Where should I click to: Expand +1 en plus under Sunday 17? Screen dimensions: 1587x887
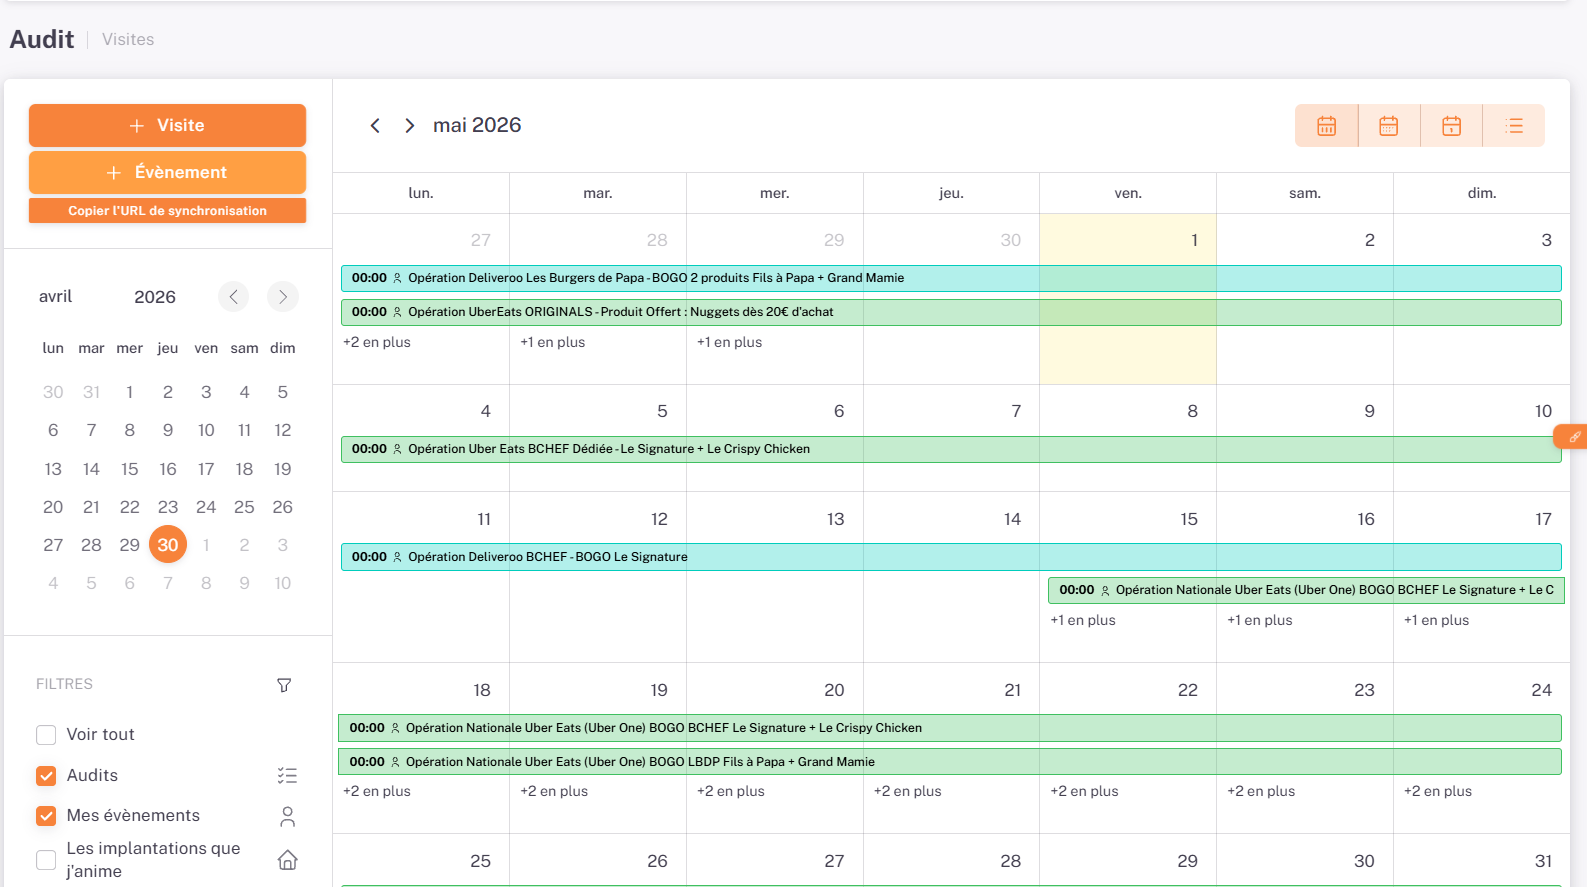(1437, 620)
